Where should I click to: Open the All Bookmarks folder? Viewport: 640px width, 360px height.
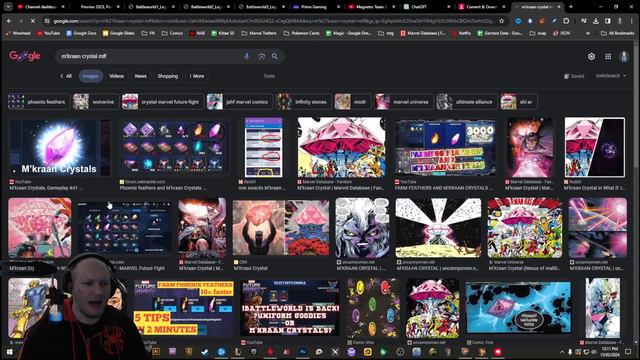click(x=618, y=33)
